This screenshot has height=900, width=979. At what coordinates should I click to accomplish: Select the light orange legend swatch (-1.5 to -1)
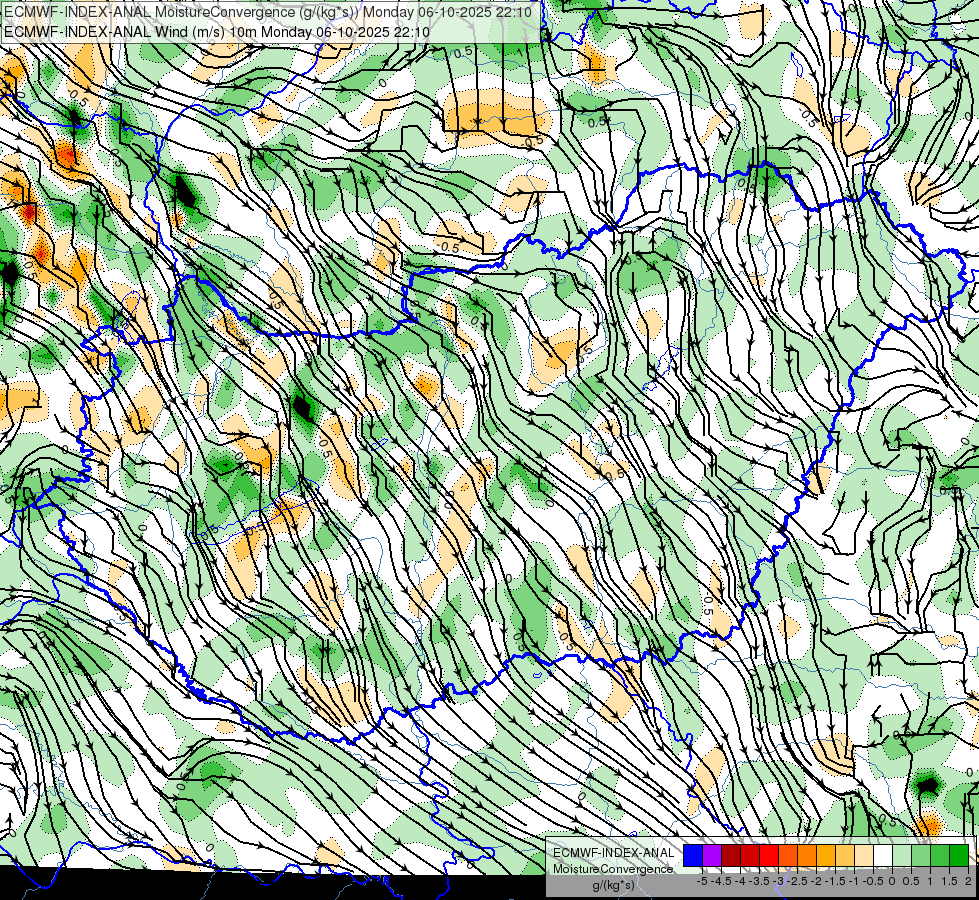tap(845, 855)
